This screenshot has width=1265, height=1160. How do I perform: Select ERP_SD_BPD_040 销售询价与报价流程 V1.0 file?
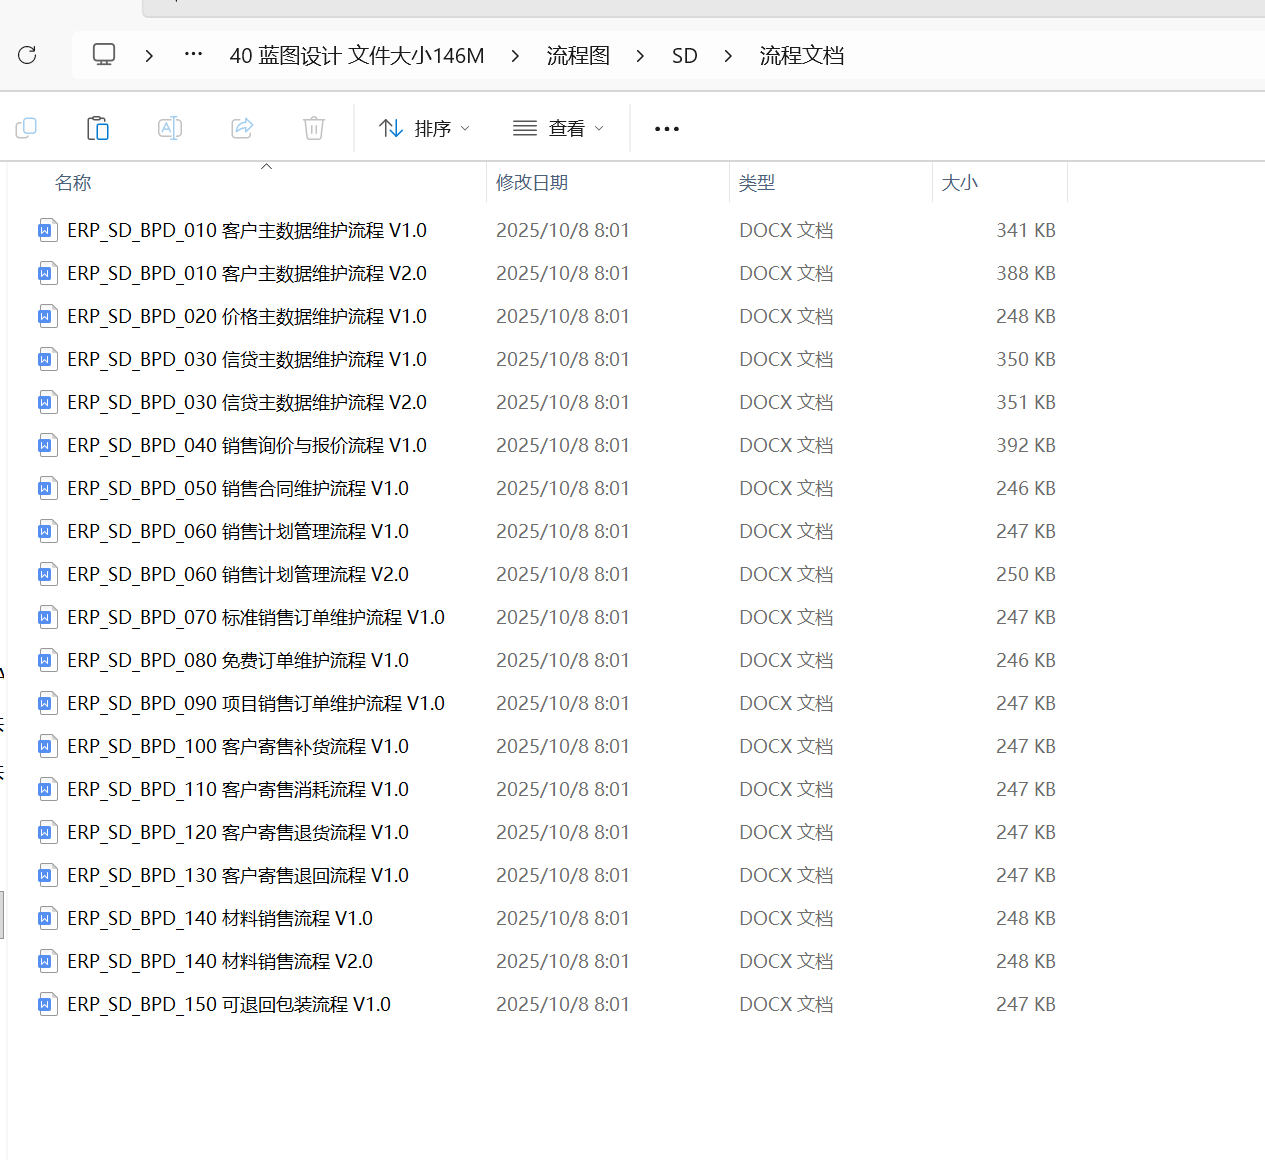pyautogui.click(x=246, y=445)
